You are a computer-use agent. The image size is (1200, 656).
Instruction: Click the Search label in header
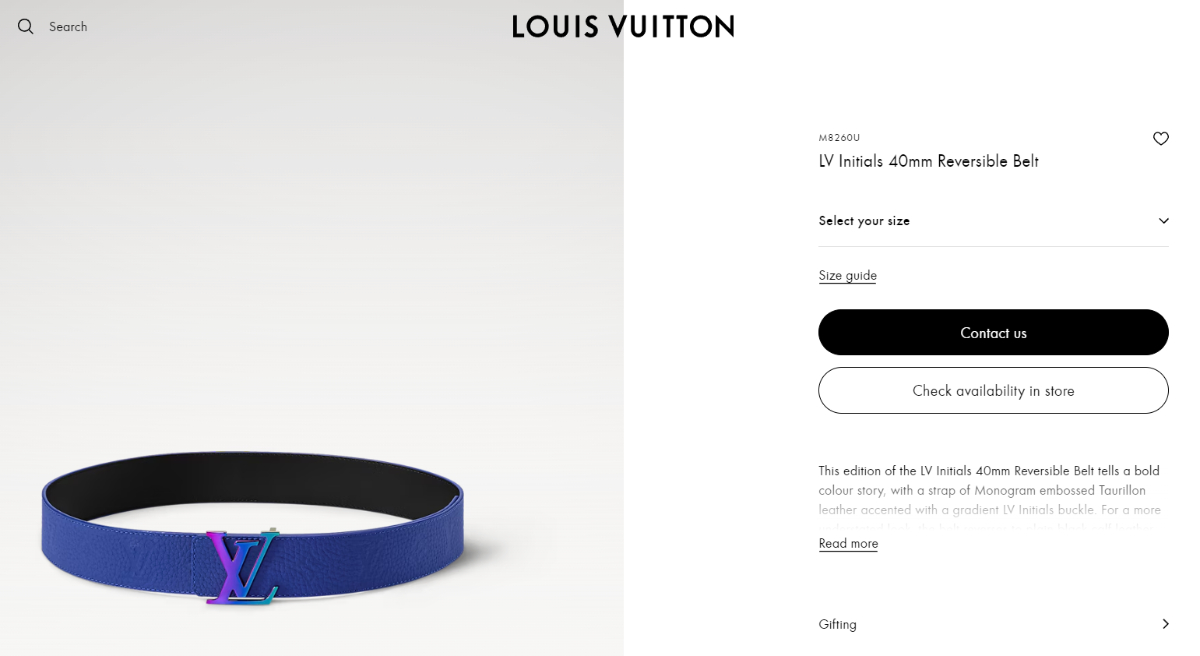[68, 27]
